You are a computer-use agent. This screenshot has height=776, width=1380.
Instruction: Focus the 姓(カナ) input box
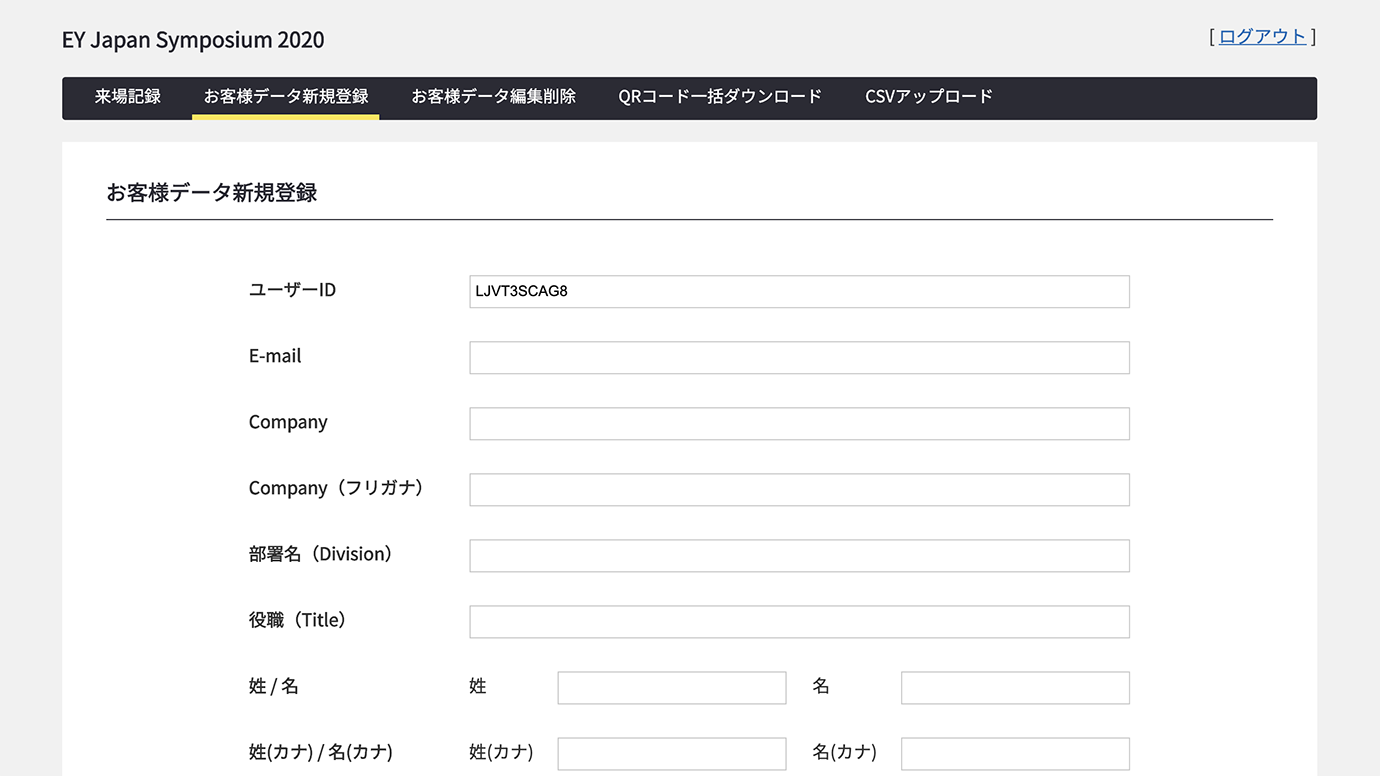point(672,754)
